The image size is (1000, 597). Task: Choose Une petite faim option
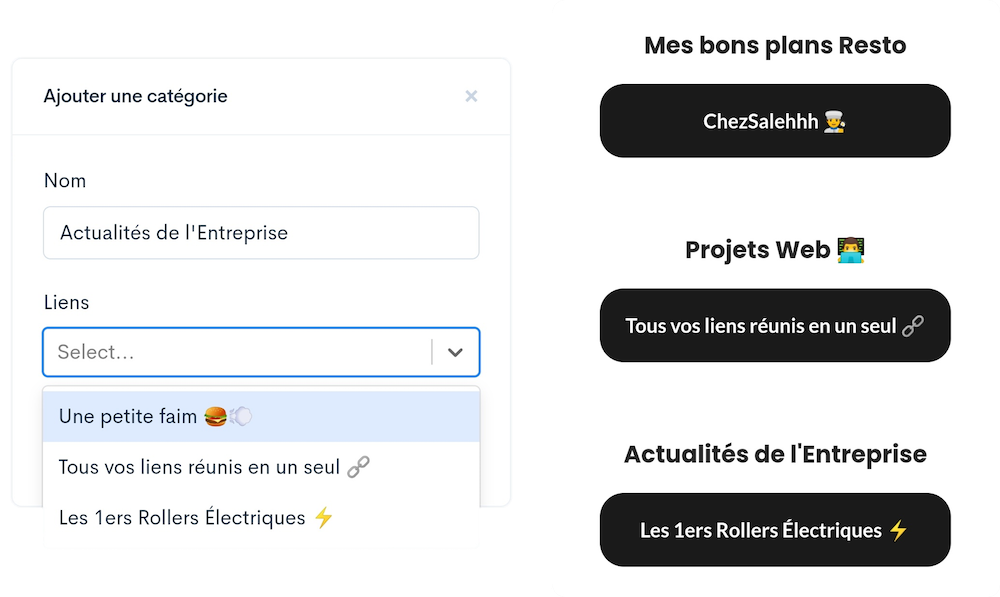[261, 416]
